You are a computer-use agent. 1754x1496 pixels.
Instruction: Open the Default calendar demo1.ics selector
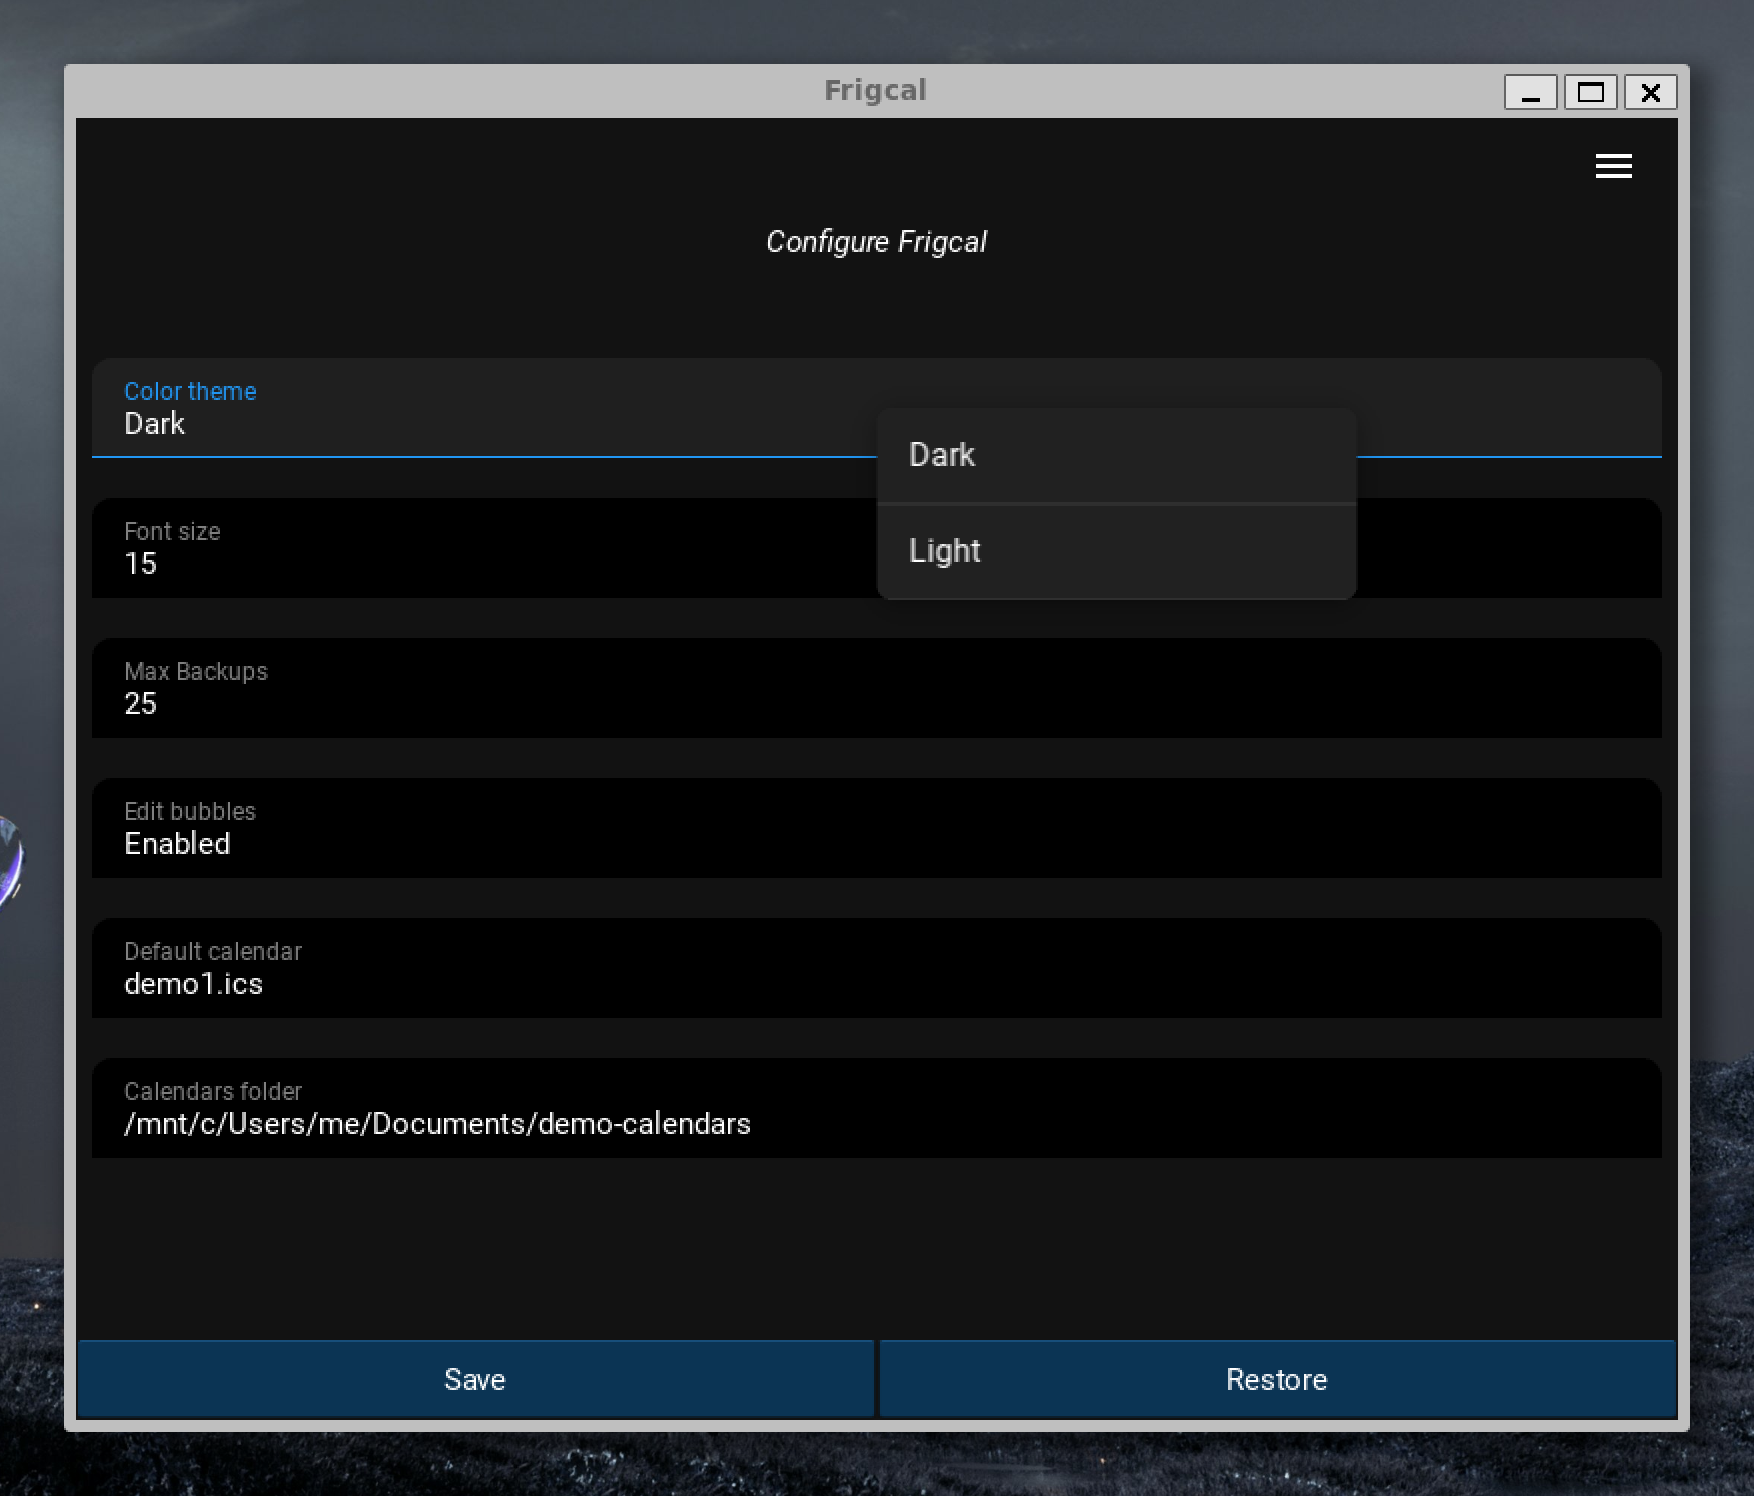[x=876, y=968]
